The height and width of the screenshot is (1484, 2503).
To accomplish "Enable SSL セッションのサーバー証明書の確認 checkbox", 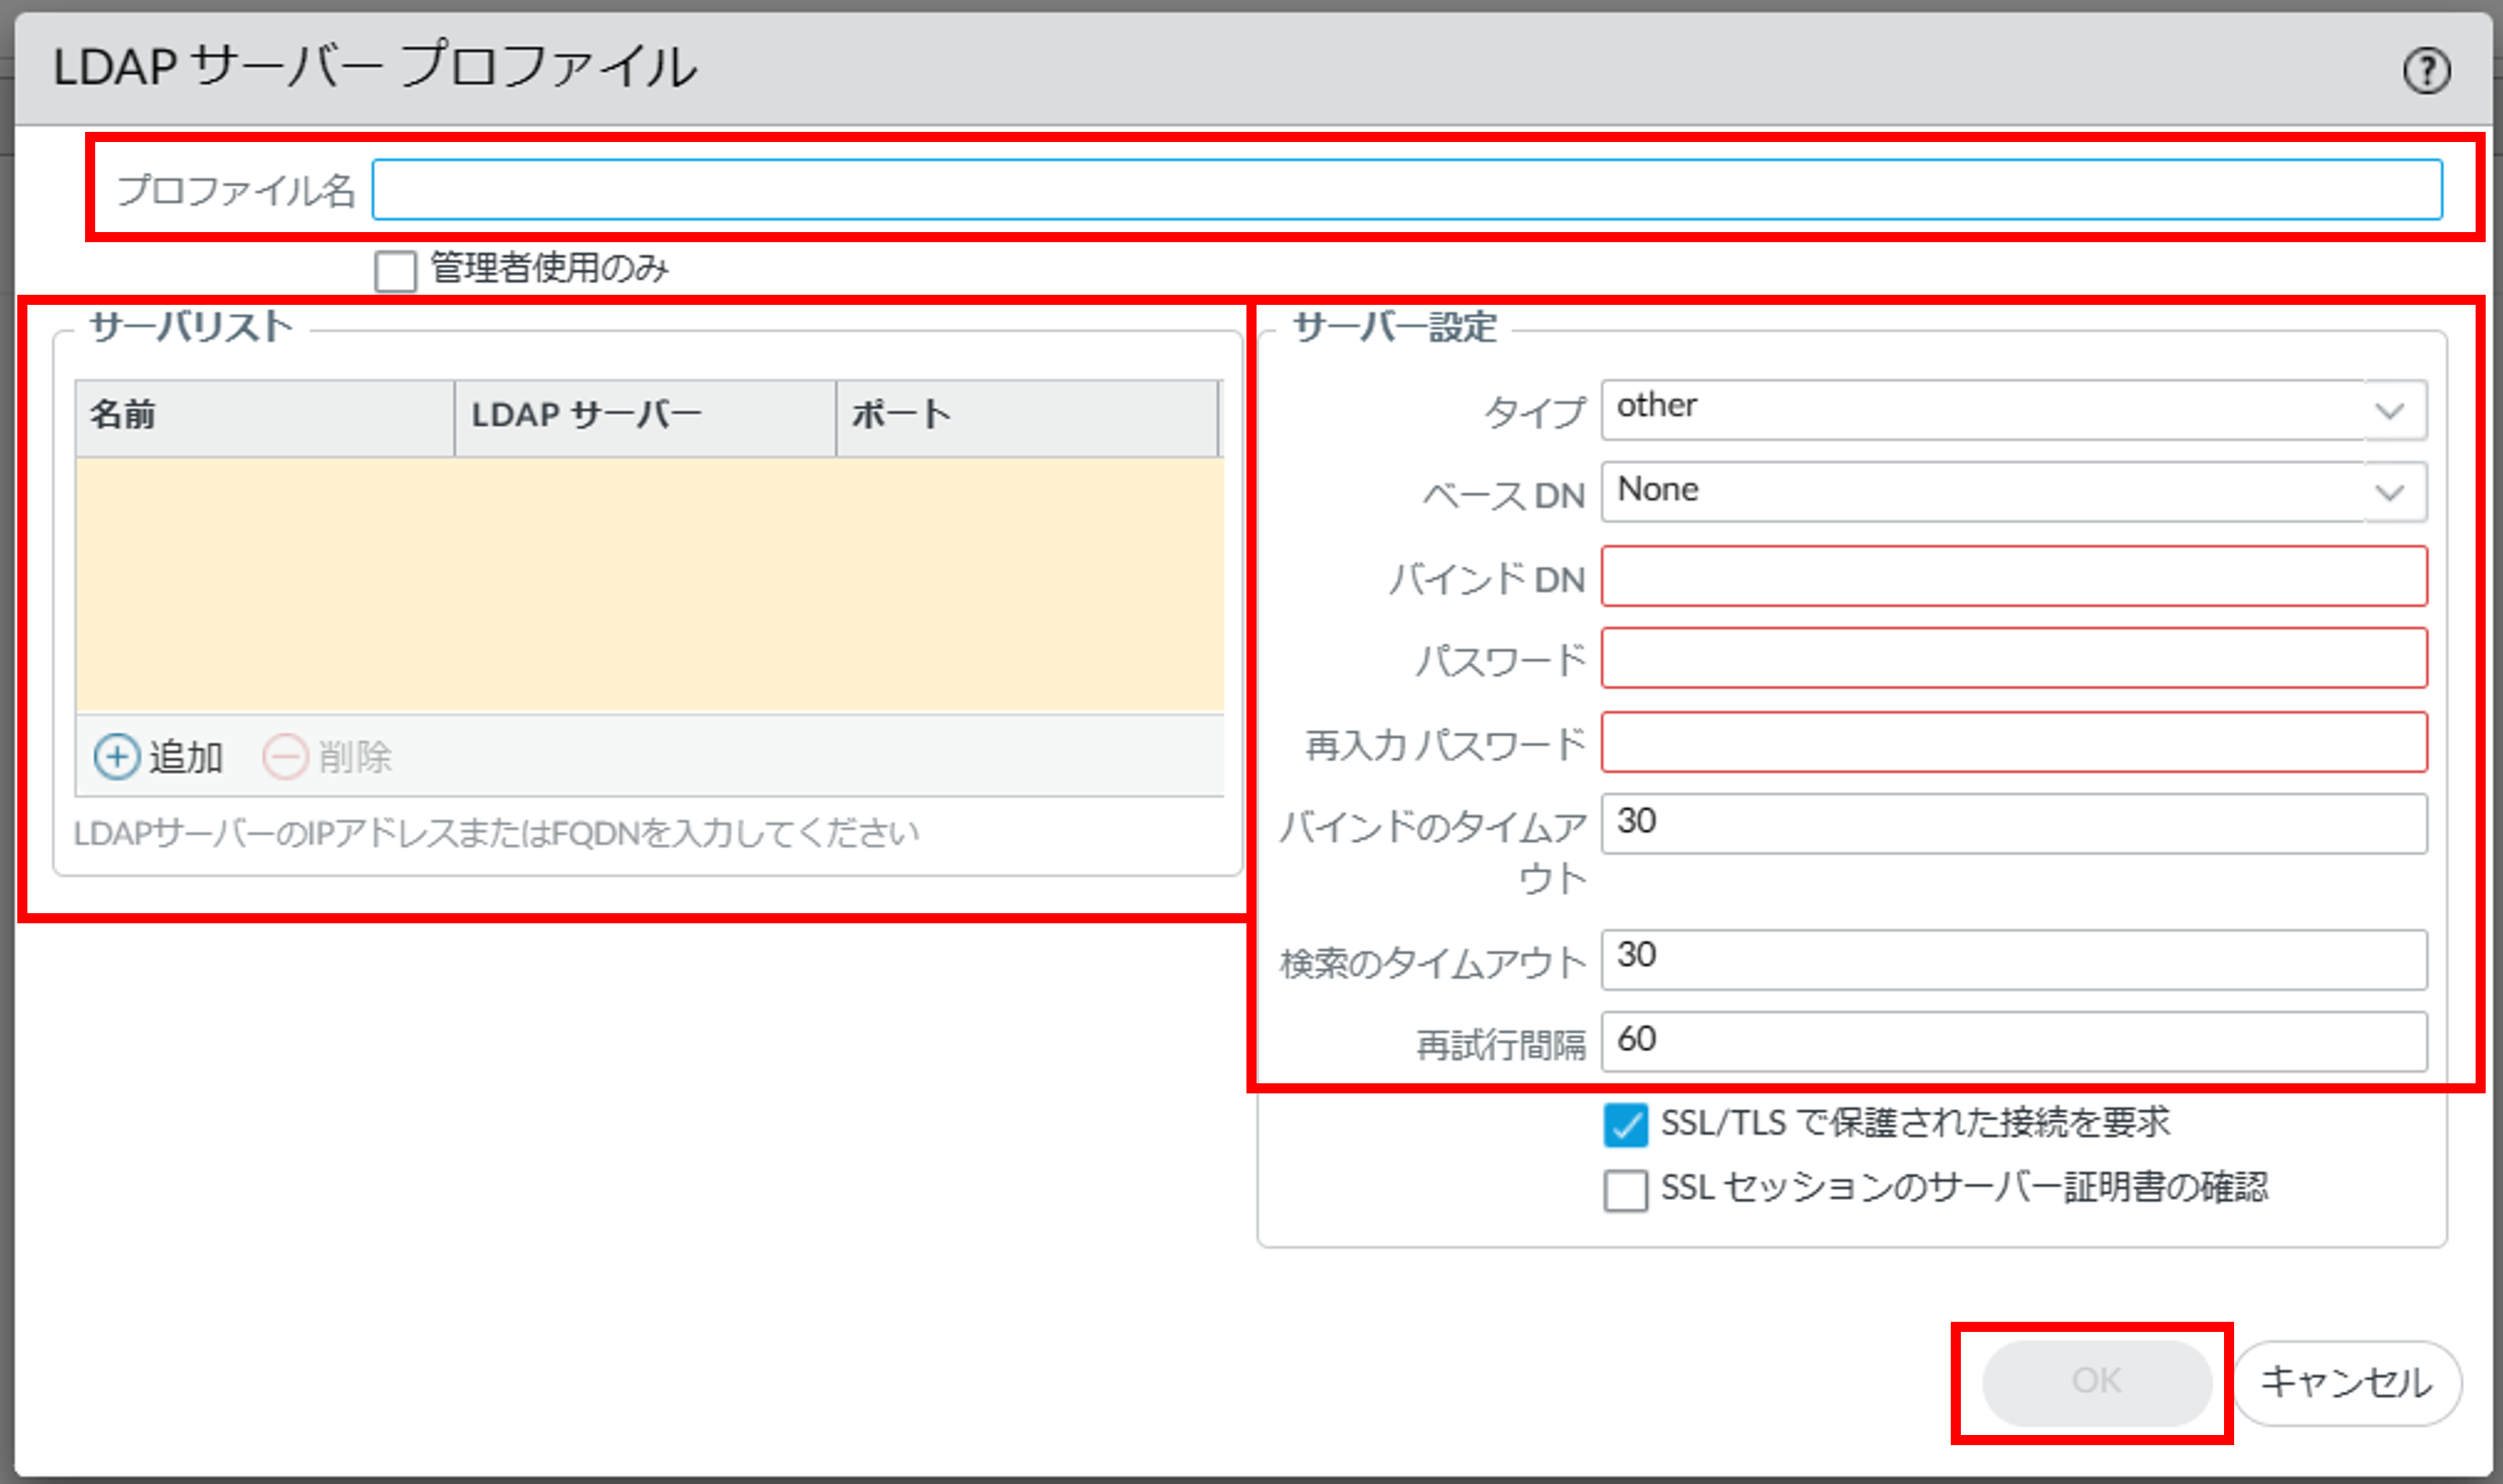I will pyautogui.click(x=1625, y=1190).
